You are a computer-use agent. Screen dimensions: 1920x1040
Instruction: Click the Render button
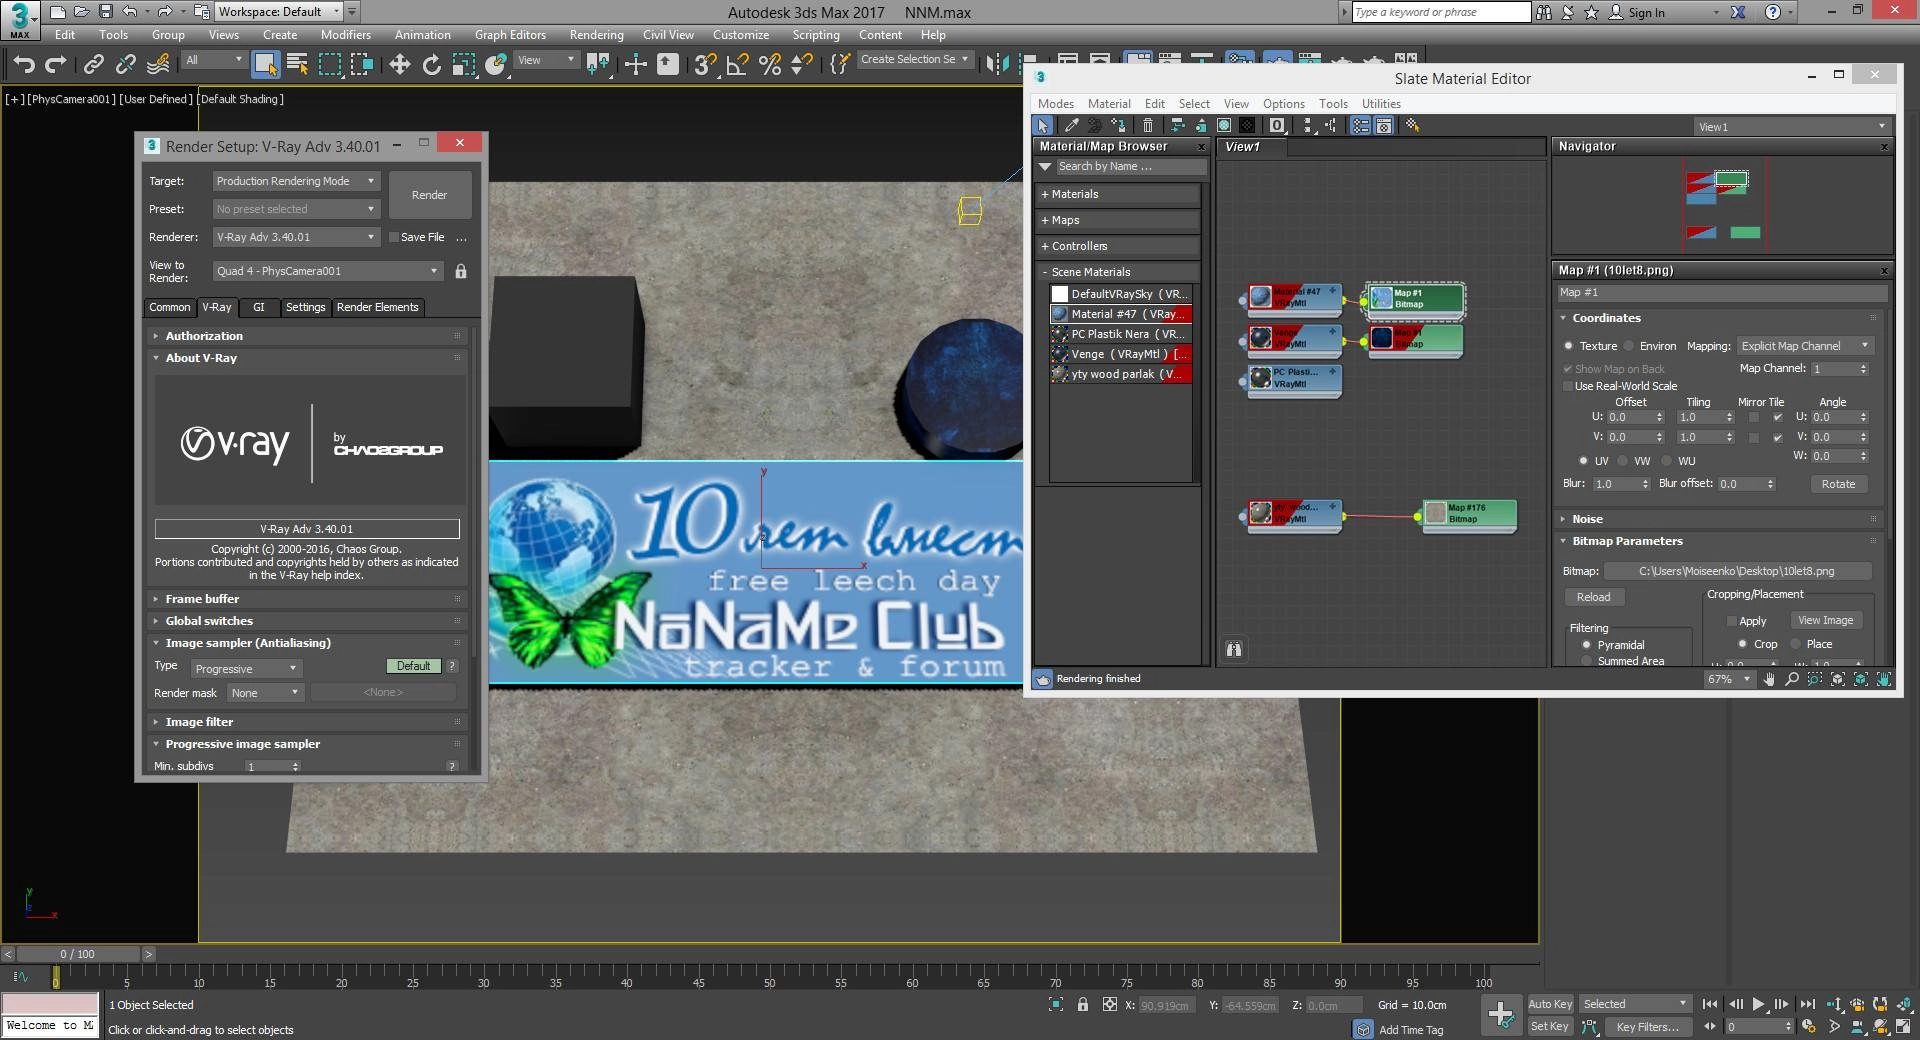[429, 195]
